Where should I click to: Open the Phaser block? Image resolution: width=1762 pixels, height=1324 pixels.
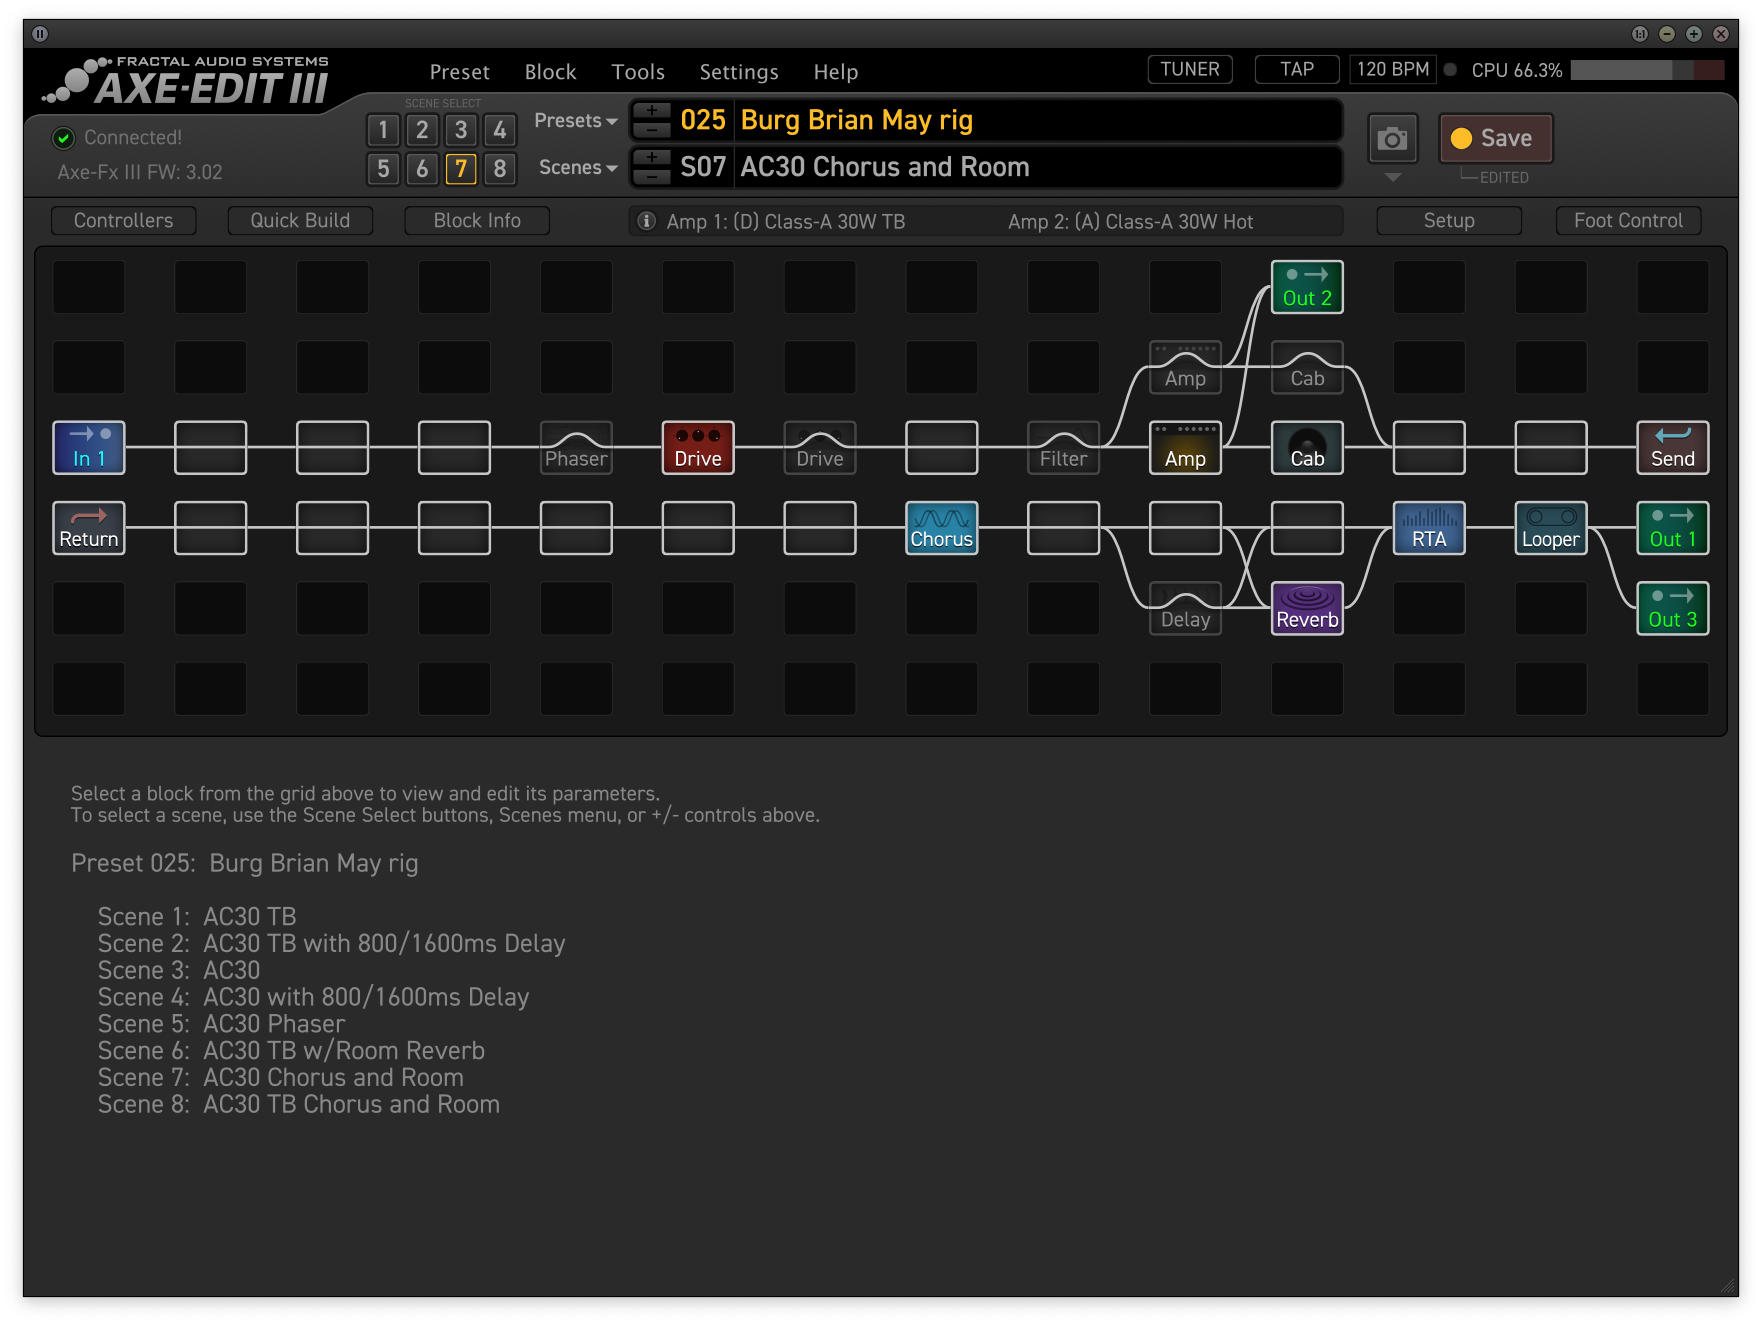(576, 447)
